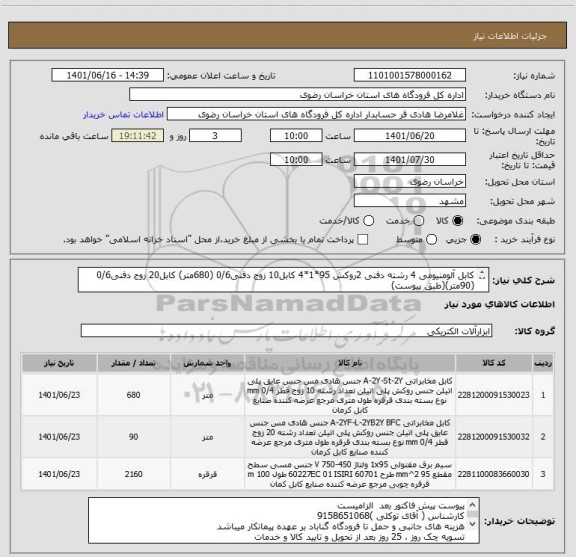The height and width of the screenshot is (557, 576).
Task: Click the request creator field
Action: (x=316, y=114)
